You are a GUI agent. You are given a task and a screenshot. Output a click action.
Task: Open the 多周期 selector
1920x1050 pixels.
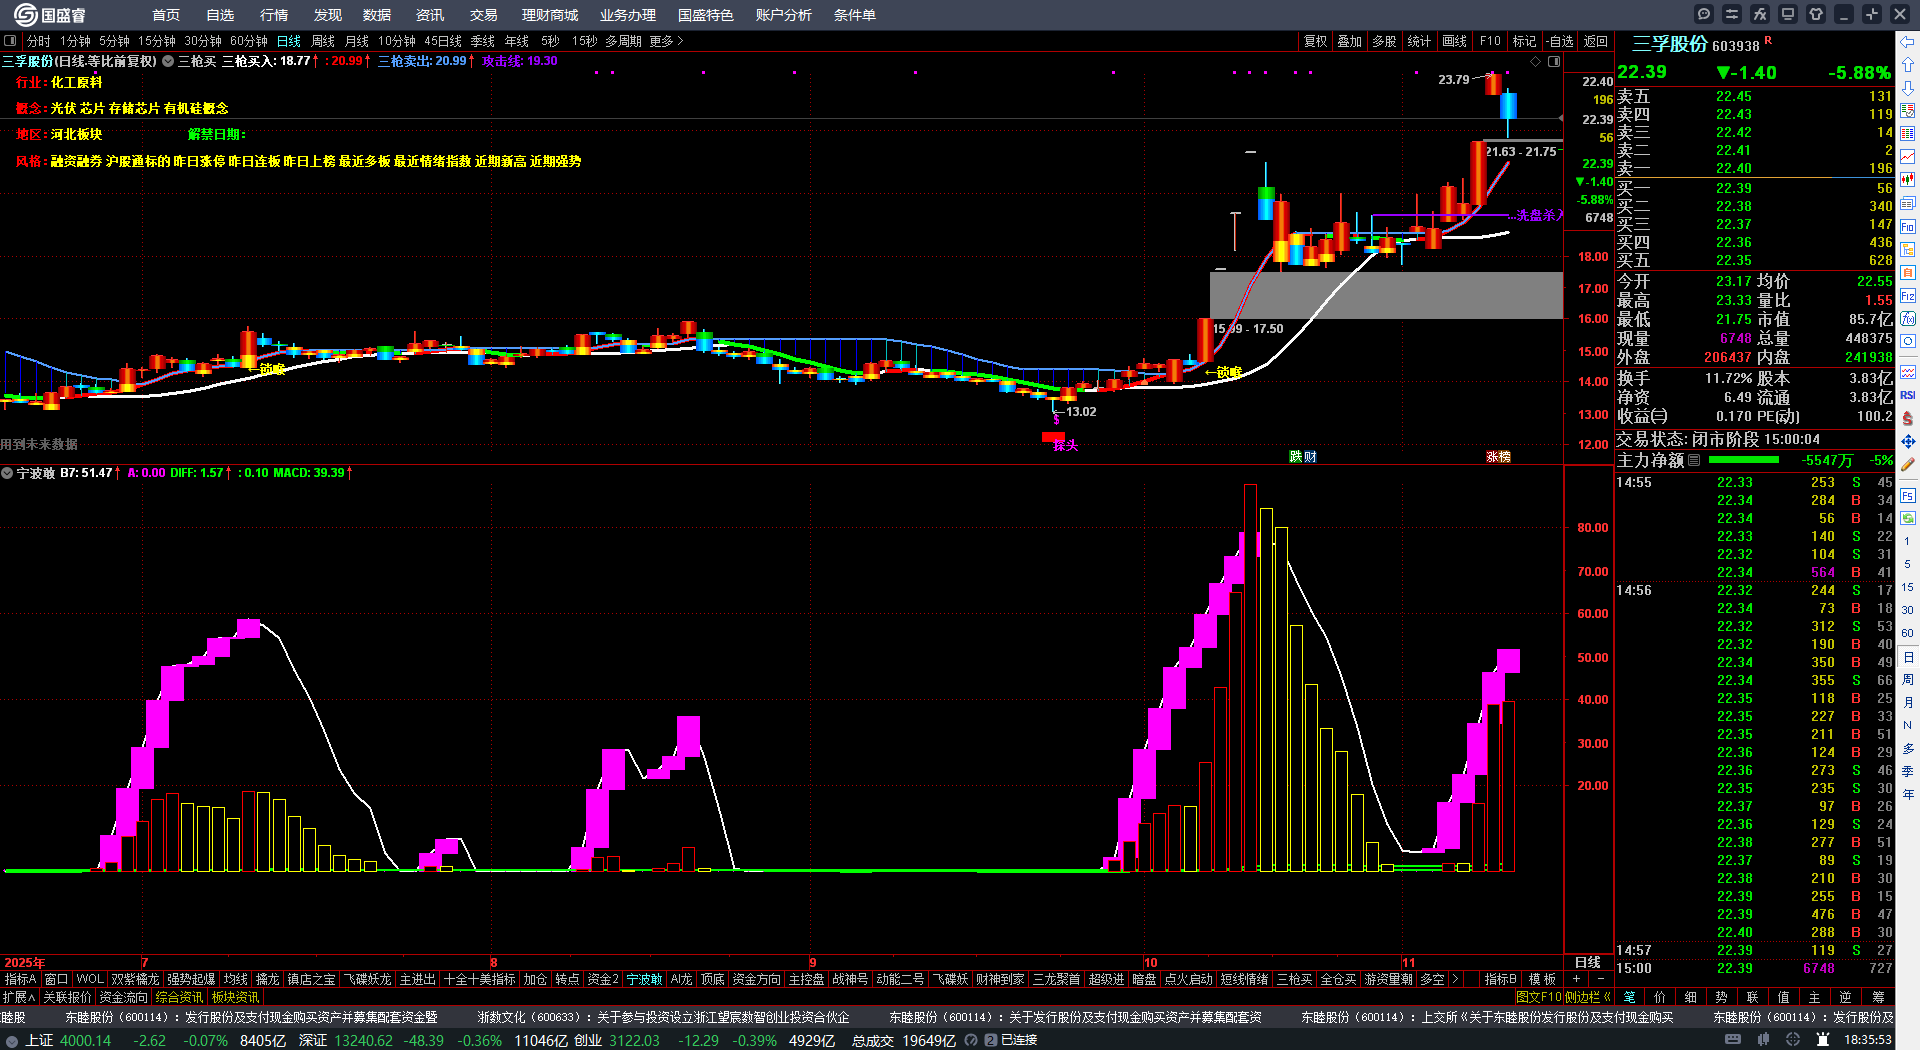[623, 41]
